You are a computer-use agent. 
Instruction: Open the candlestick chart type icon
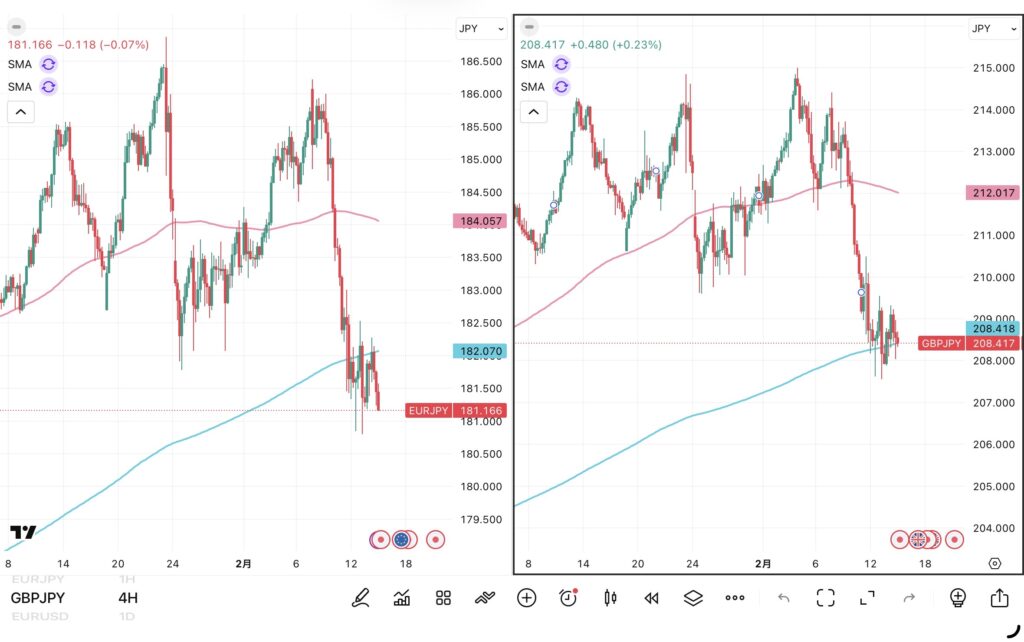point(609,598)
